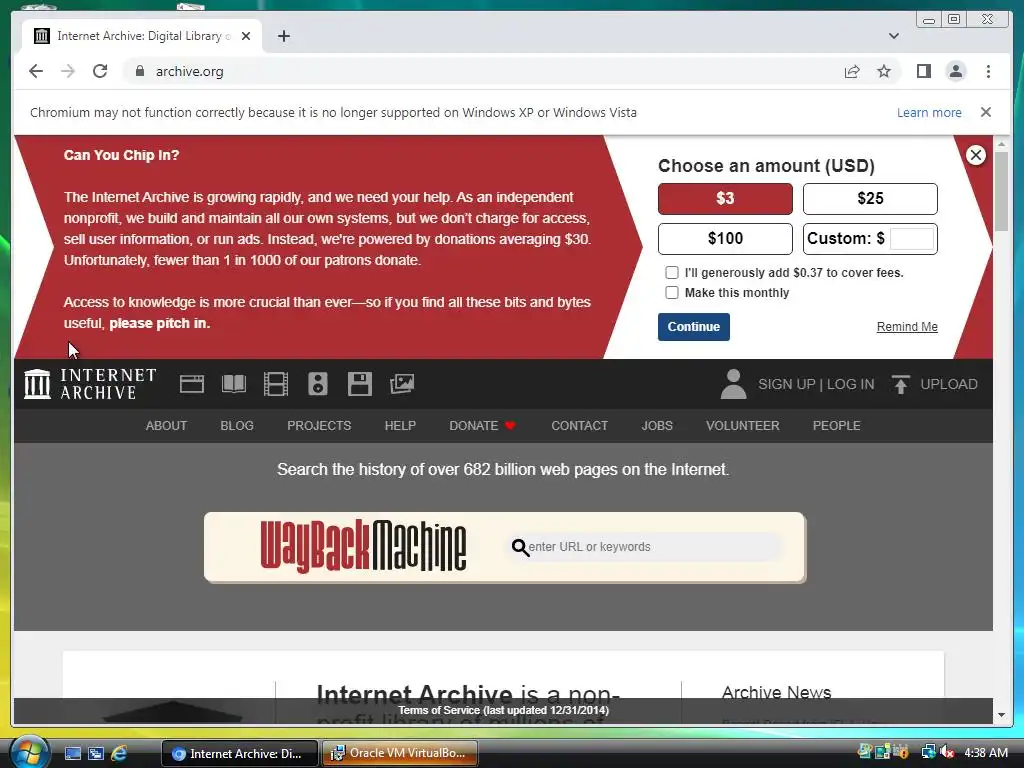Expand the tab search dropdown

tap(894, 36)
